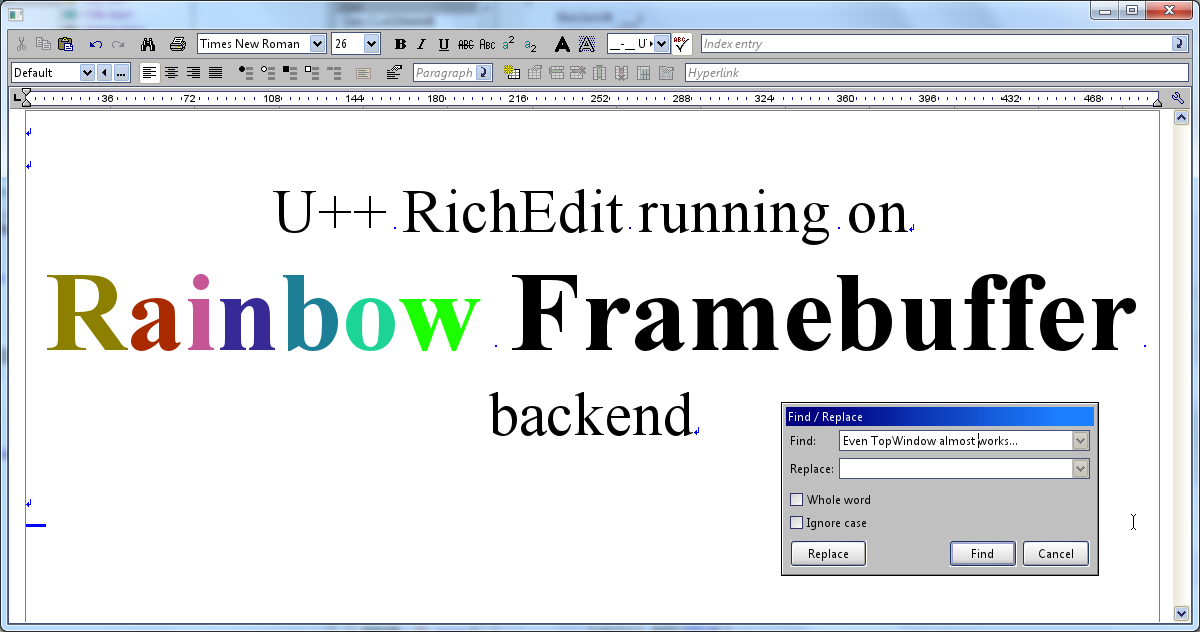This screenshot has height=632, width=1200.
Task: Open Find with the binoculars icon
Action: coord(148,44)
